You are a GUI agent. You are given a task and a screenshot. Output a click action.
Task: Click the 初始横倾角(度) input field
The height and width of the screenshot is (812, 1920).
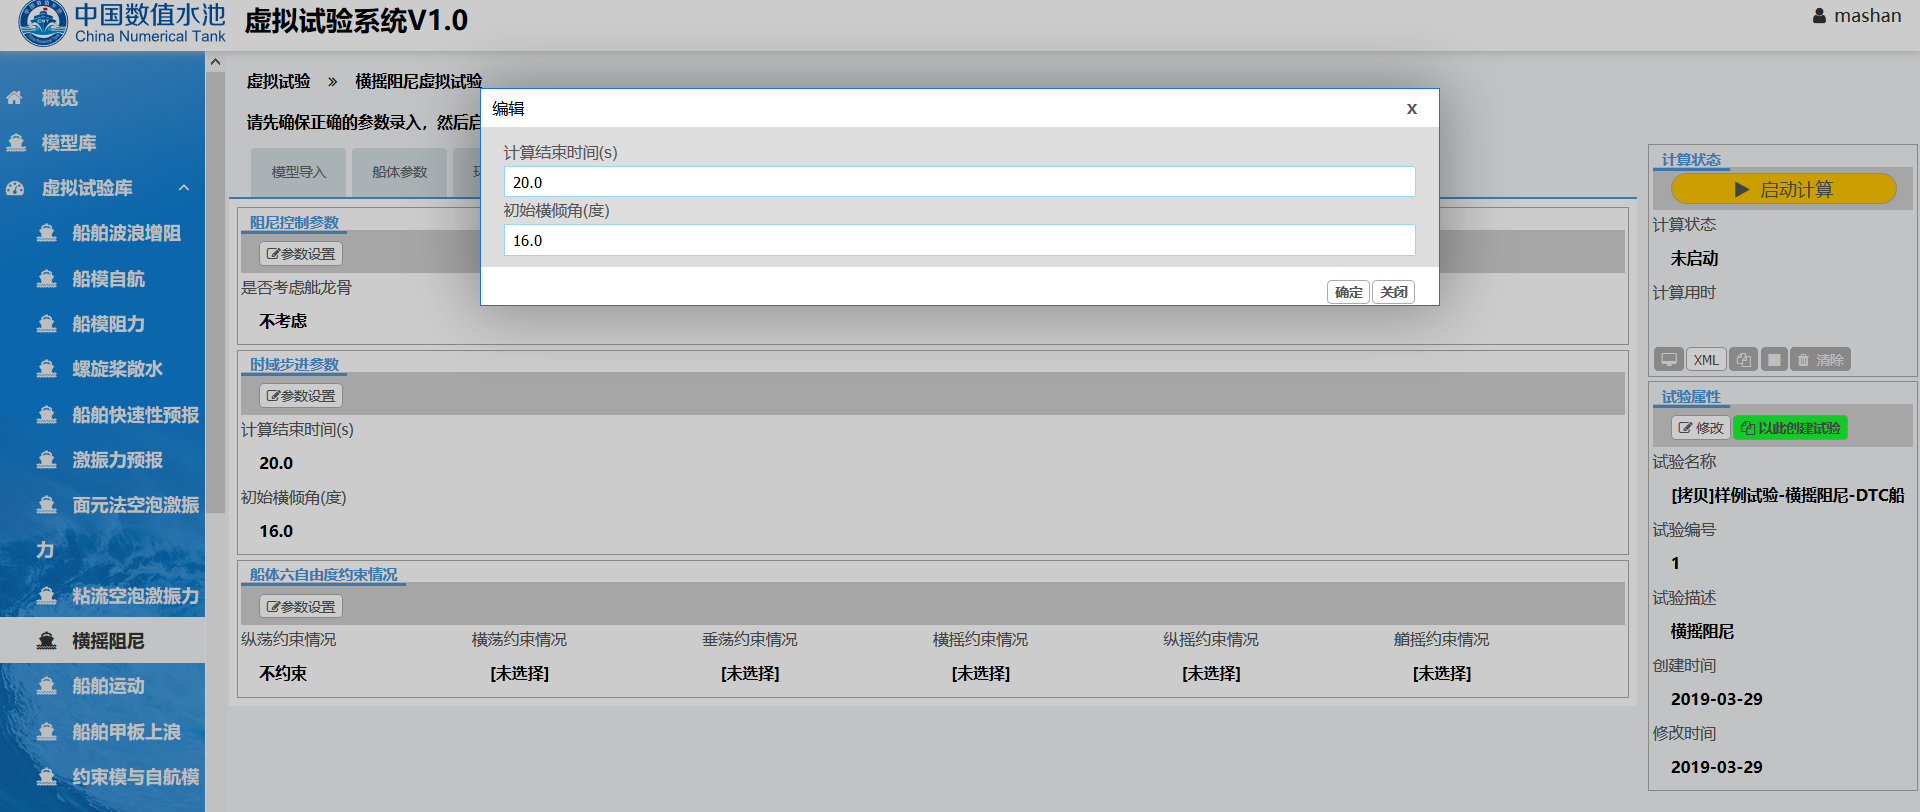click(x=959, y=240)
